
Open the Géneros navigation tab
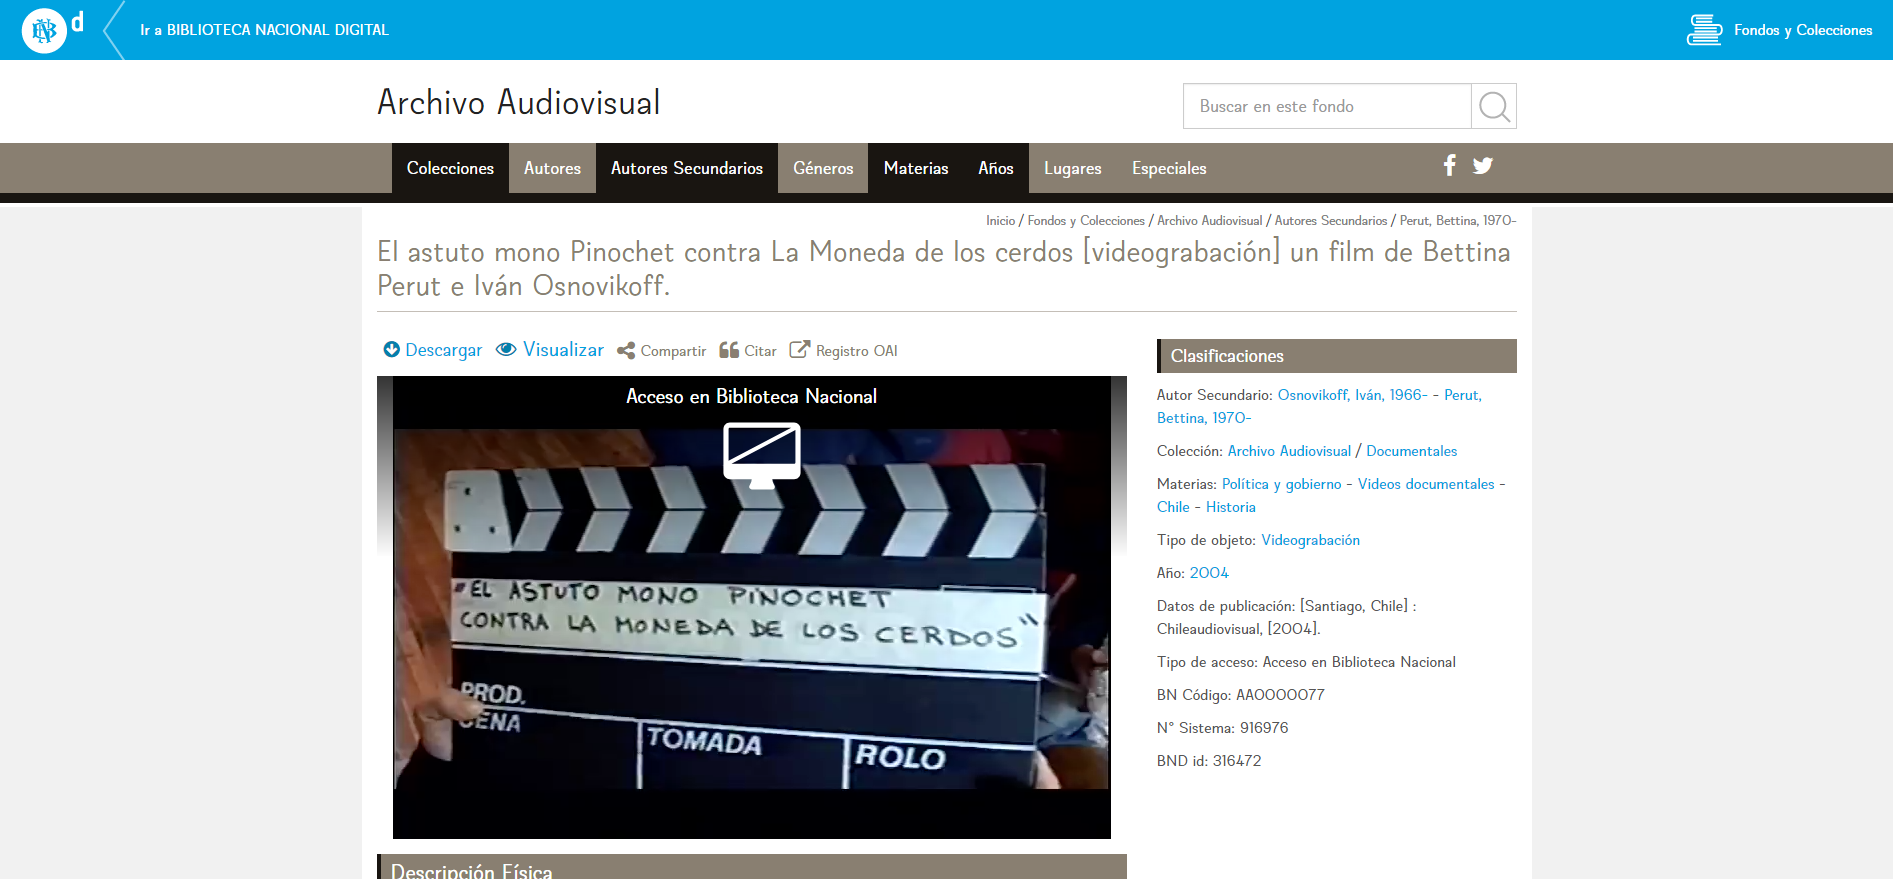[823, 168]
